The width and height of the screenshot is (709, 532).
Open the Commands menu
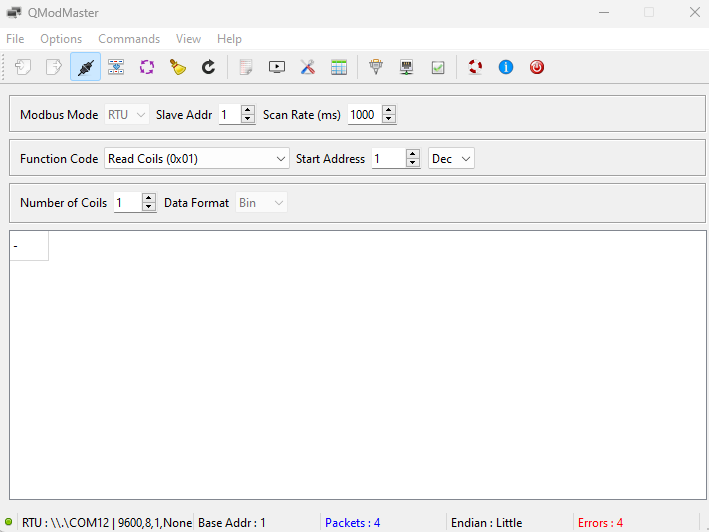[129, 39]
